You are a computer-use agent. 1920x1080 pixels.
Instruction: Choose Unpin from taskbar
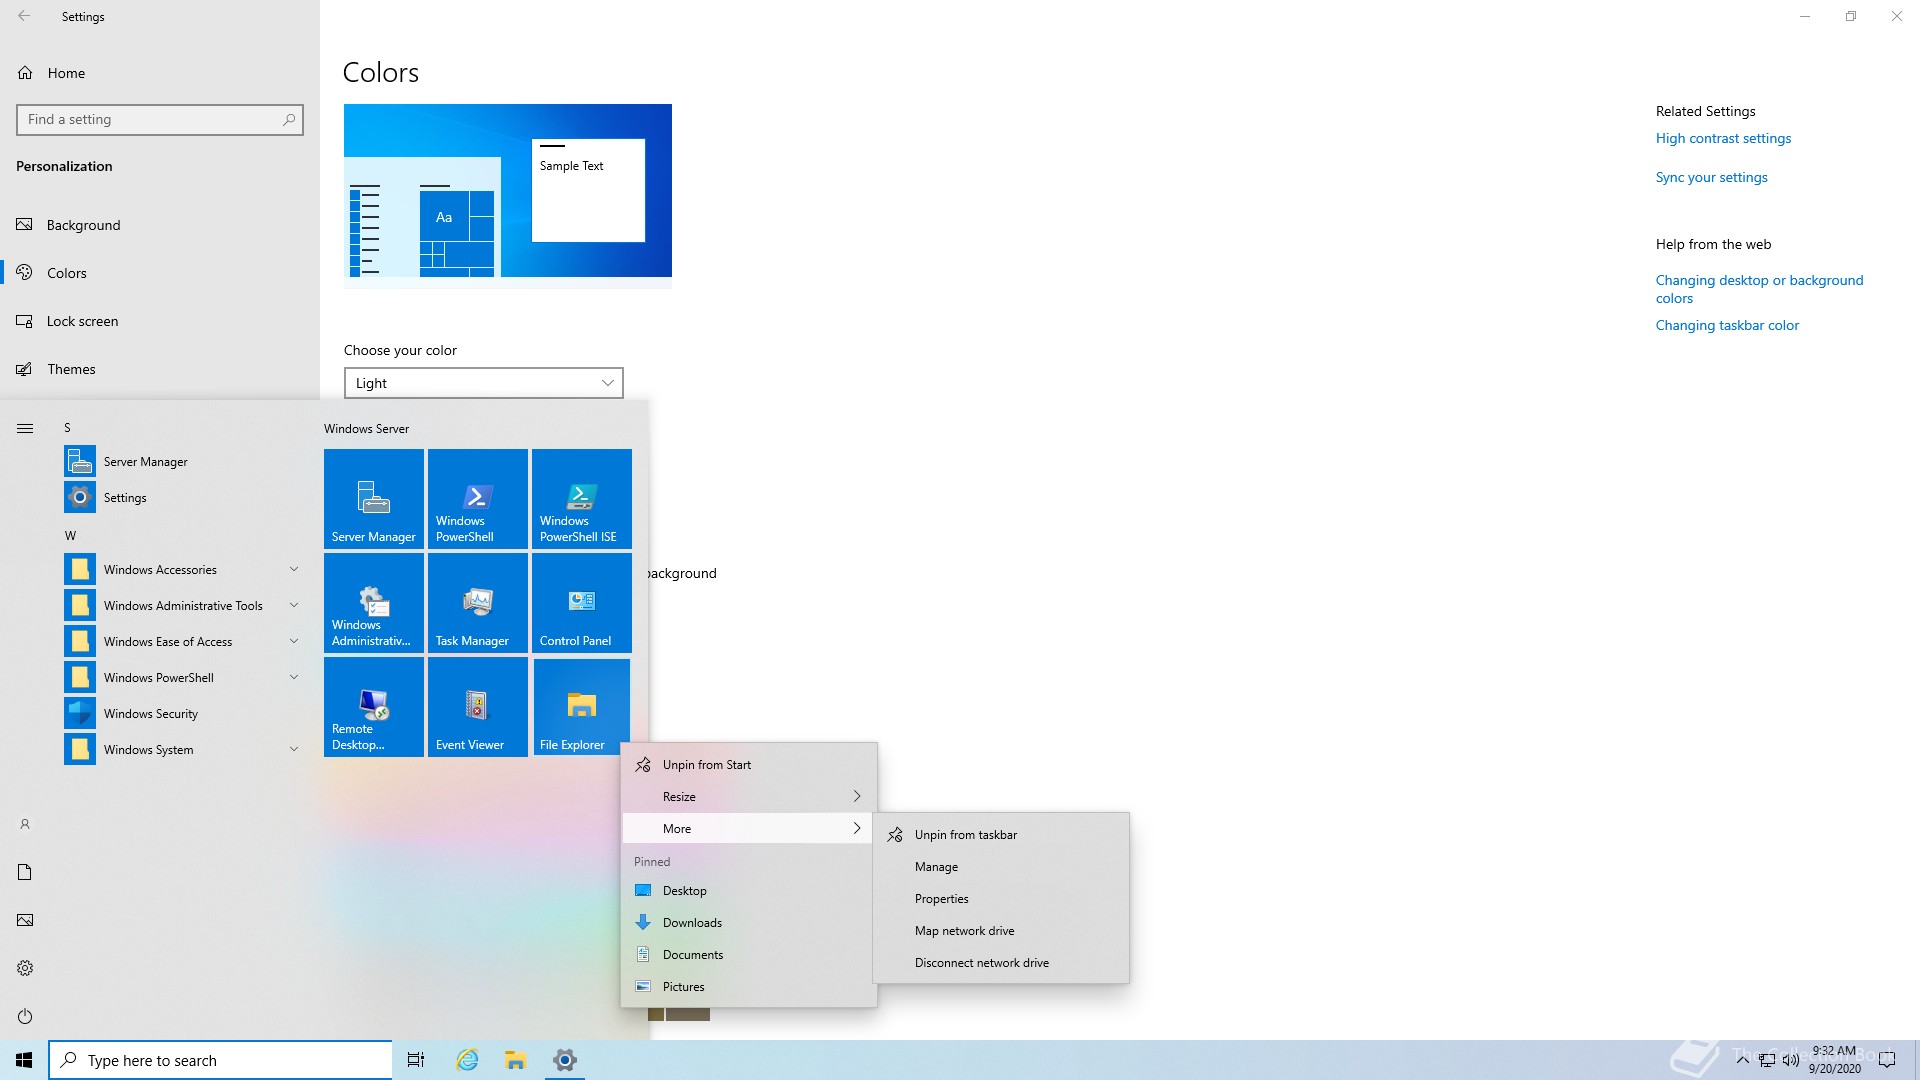click(1001, 835)
